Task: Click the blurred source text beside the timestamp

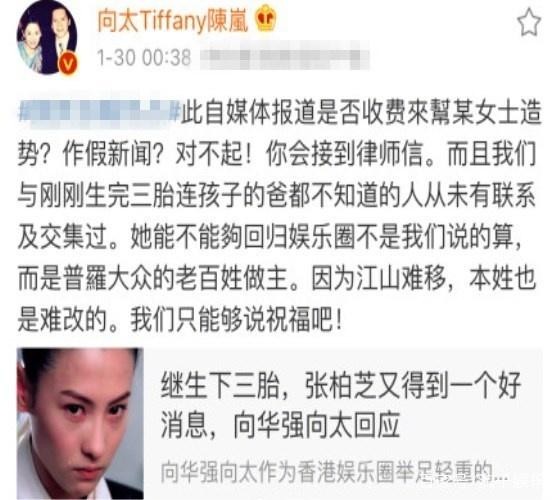Action: pyautogui.click(x=284, y=58)
